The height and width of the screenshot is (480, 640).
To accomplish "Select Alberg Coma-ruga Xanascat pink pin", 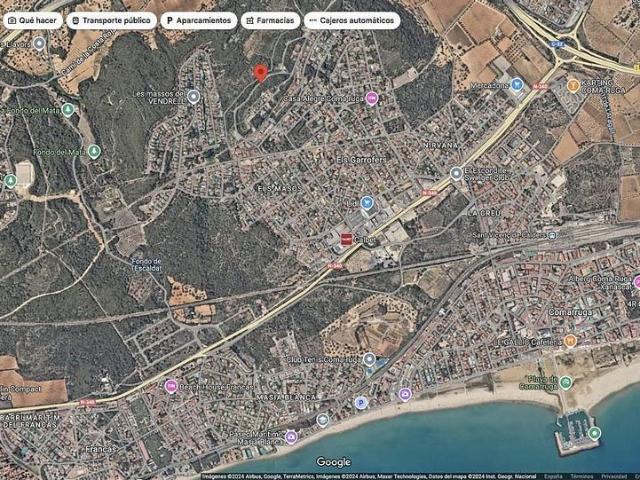I will click(636, 282).
